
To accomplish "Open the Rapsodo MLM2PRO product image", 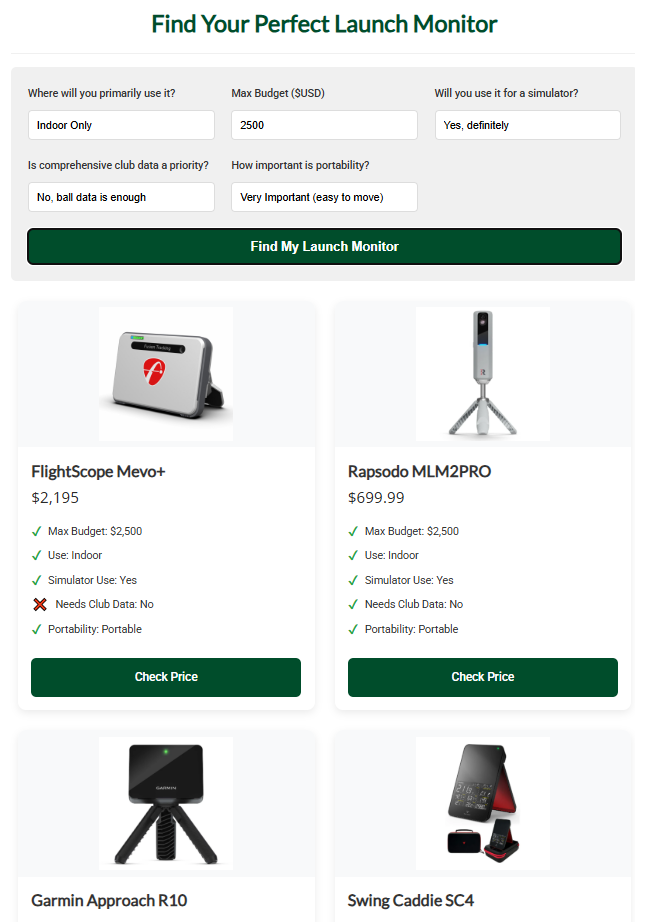I will tap(483, 374).
